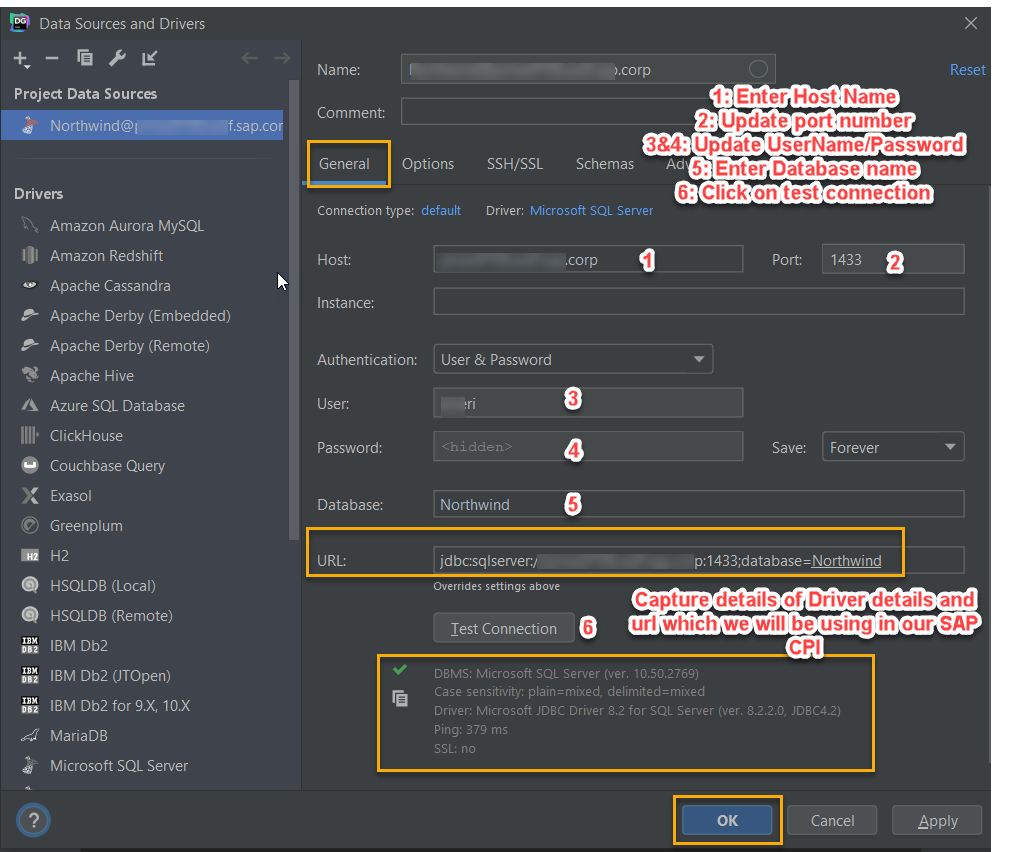Focus the Instance input field
Screen dimensions: 1012x852
point(699,302)
